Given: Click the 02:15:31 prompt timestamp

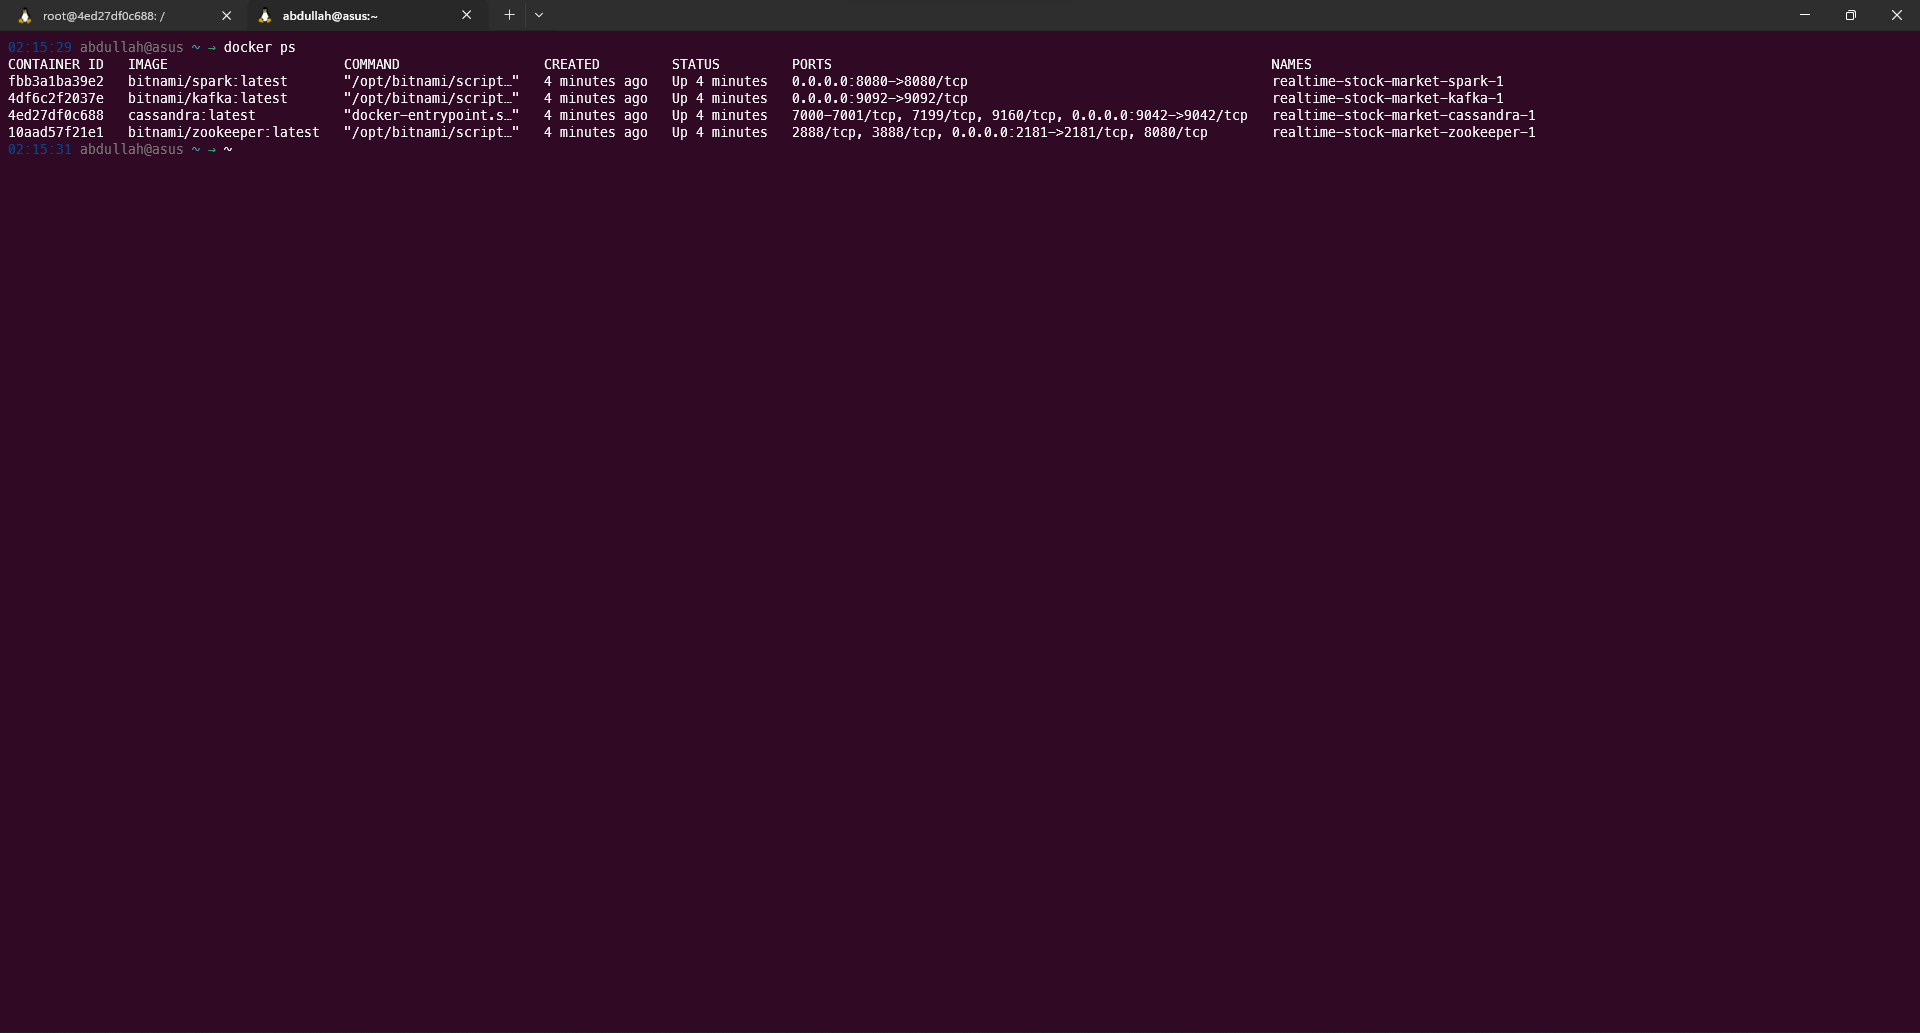Looking at the screenshot, I should point(40,149).
